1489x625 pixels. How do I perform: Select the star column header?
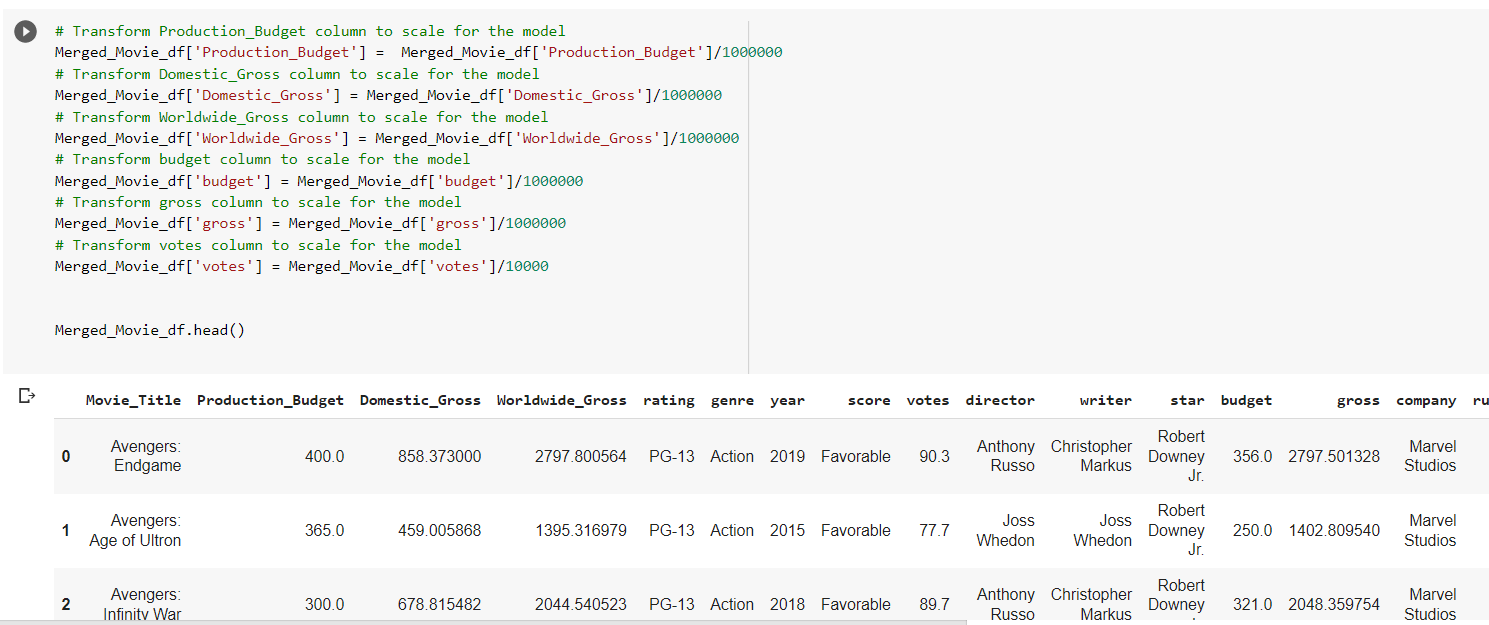(1188, 400)
